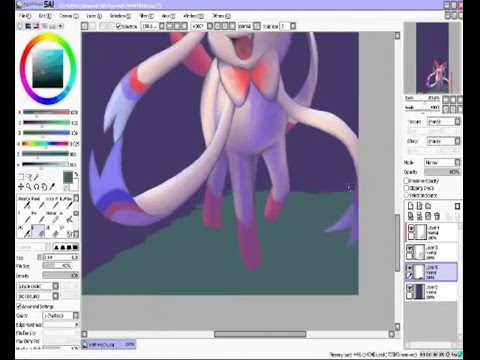Select the rectangular selection tool
This screenshot has height=360, width=480.
tap(21, 177)
